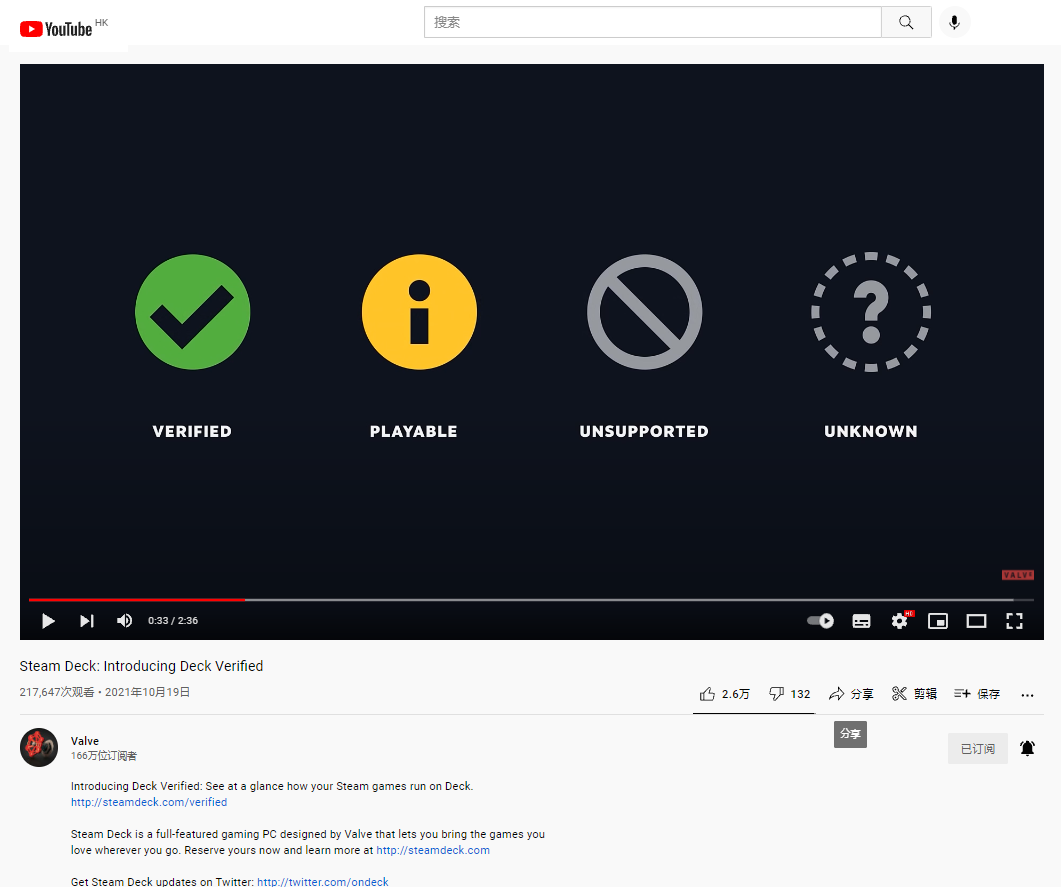Skip to the next video
The height and width of the screenshot is (887, 1061).
point(87,621)
